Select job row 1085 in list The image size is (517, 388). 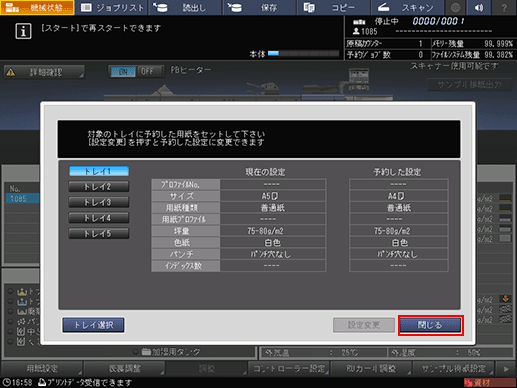(22, 199)
